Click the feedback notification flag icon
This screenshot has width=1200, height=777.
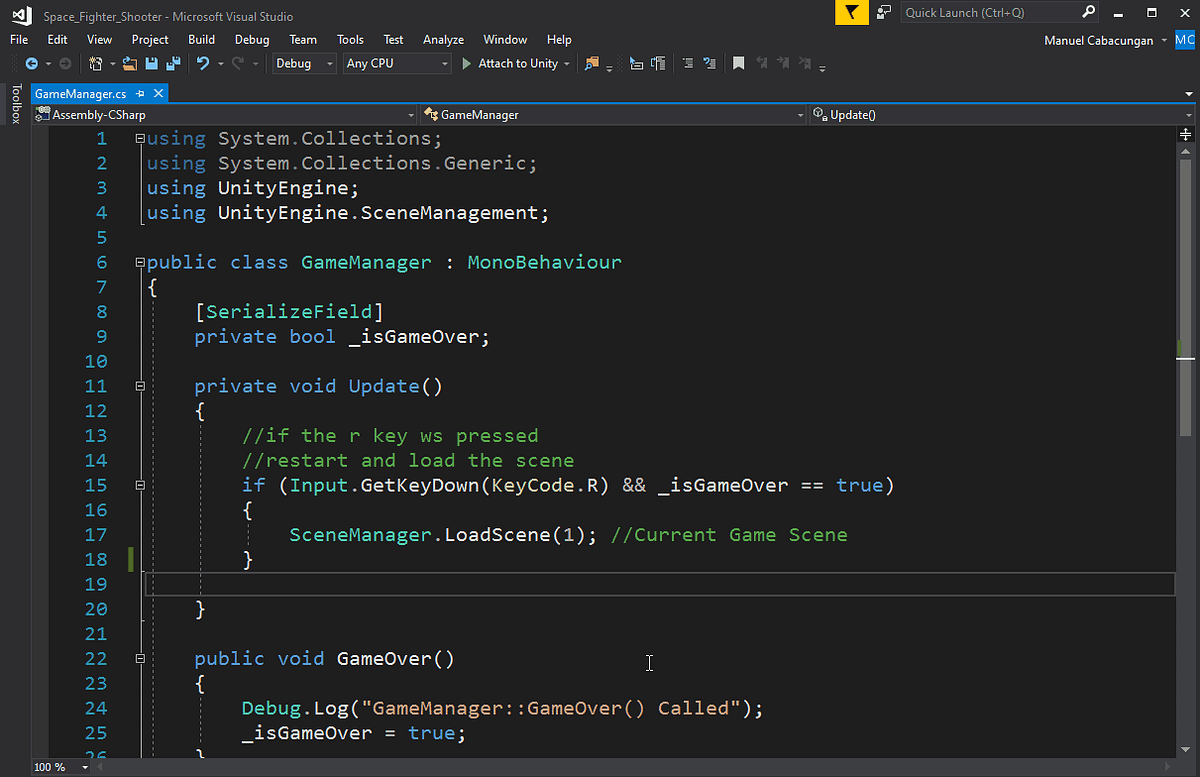pos(851,12)
